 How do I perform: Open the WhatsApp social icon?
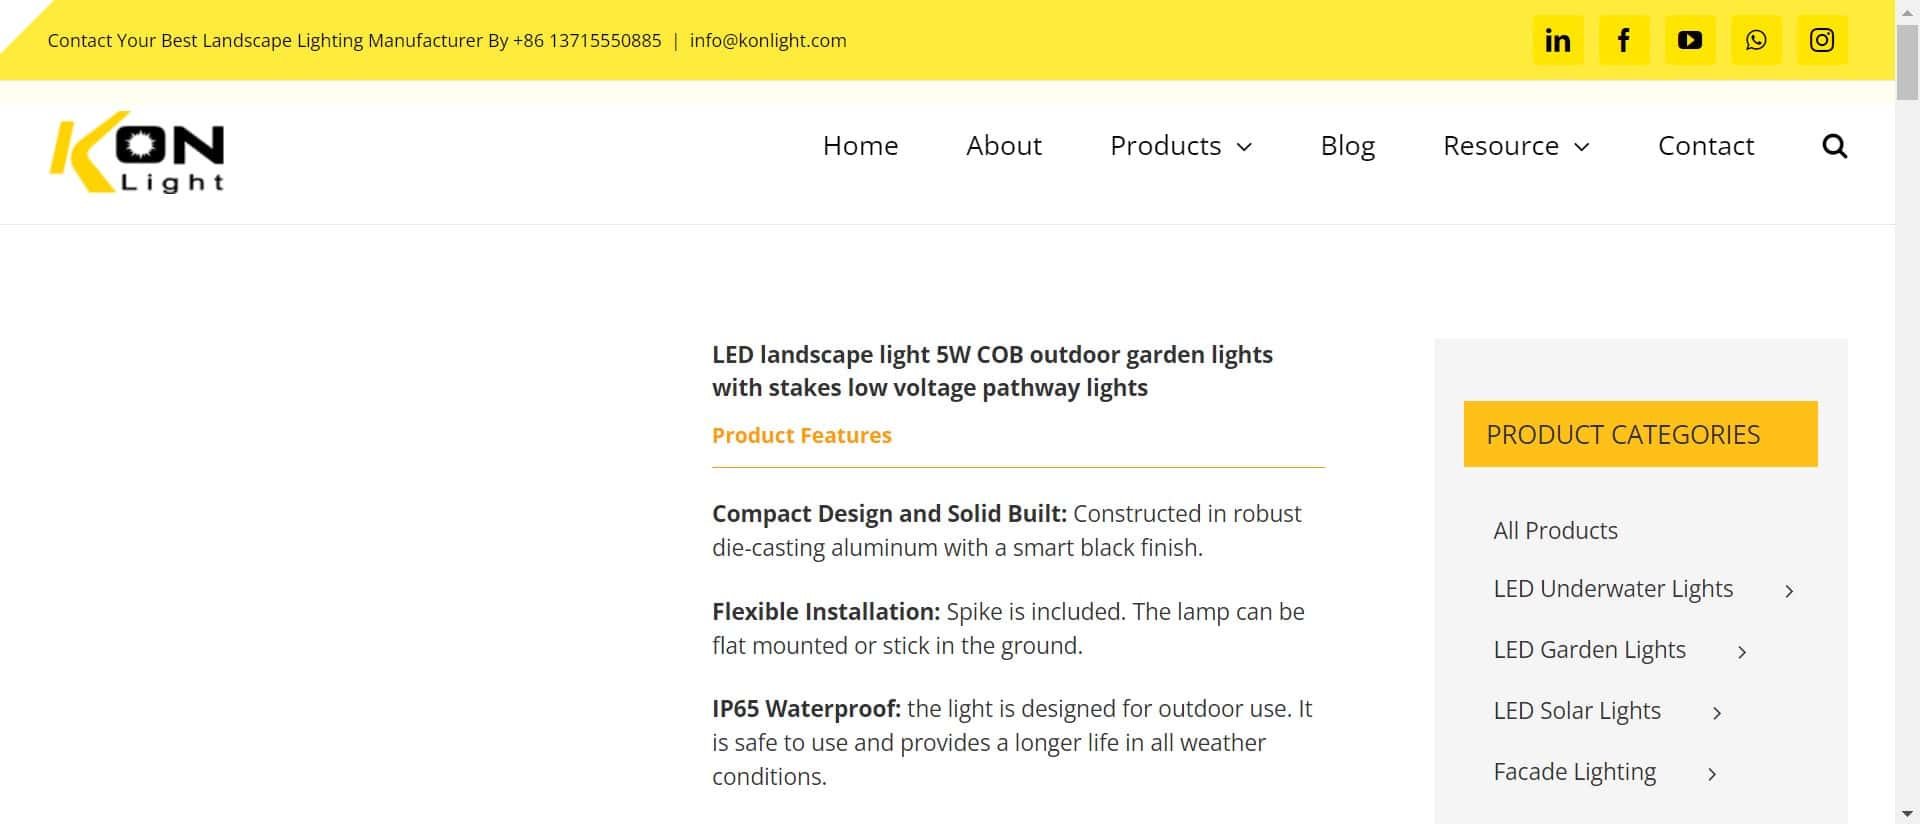coord(1755,40)
